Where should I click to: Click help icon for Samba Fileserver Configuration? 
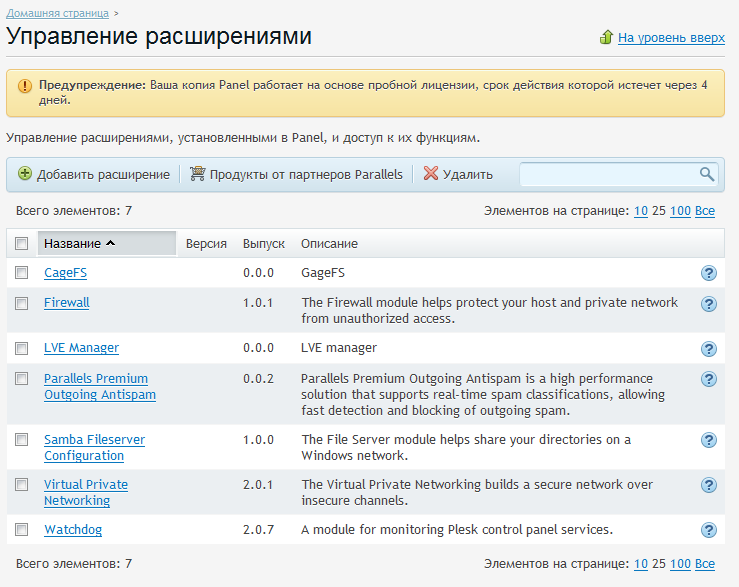coord(708,440)
